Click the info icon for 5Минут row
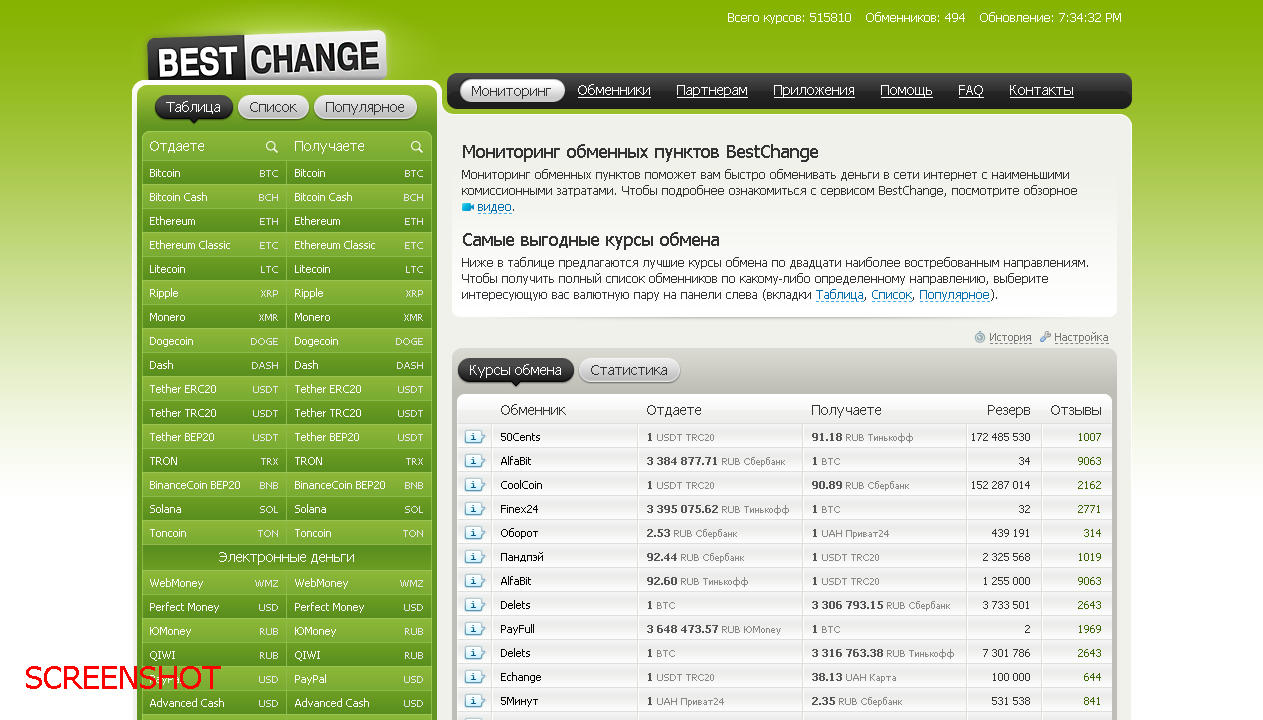The image size is (1263, 720). (475, 701)
